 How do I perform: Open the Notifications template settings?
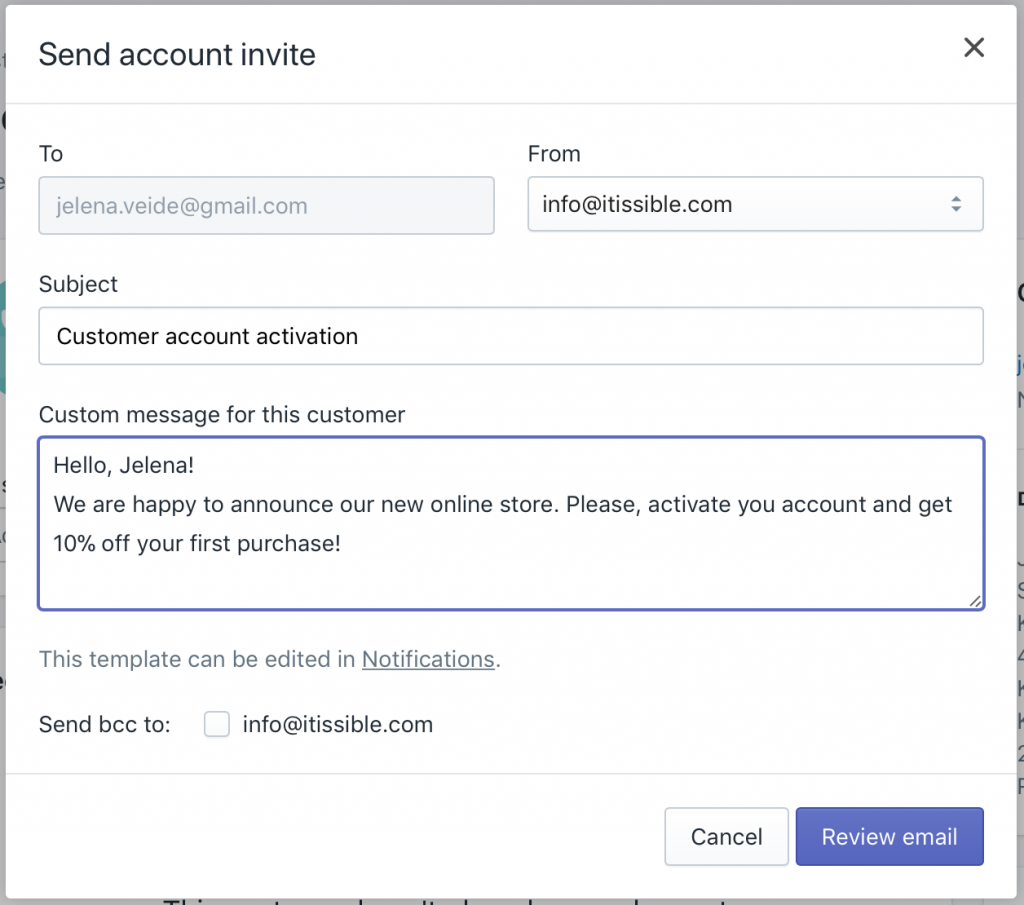pos(428,659)
